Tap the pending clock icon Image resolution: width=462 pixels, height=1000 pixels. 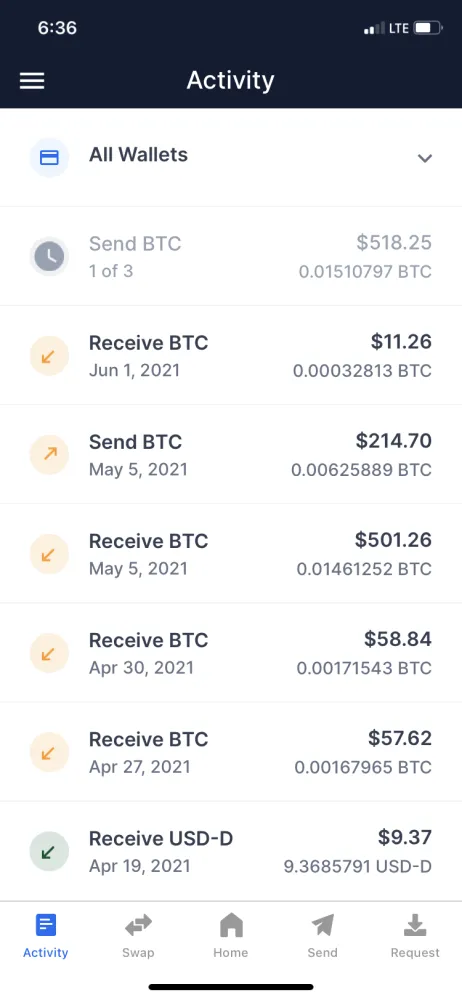[x=49, y=256]
